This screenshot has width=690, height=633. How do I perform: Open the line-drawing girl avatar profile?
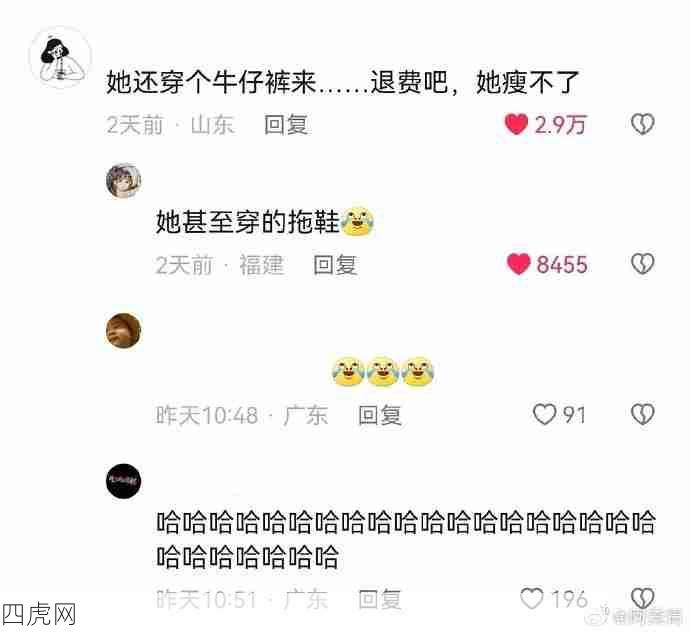60,58
